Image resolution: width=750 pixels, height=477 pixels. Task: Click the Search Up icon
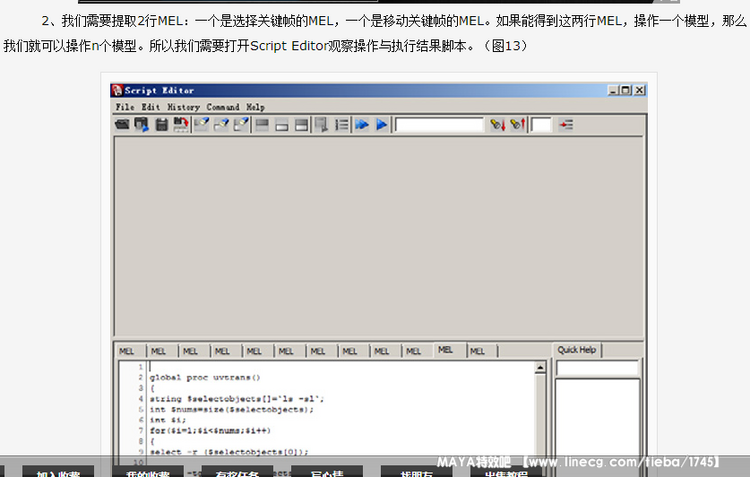(x=517, y=125)
